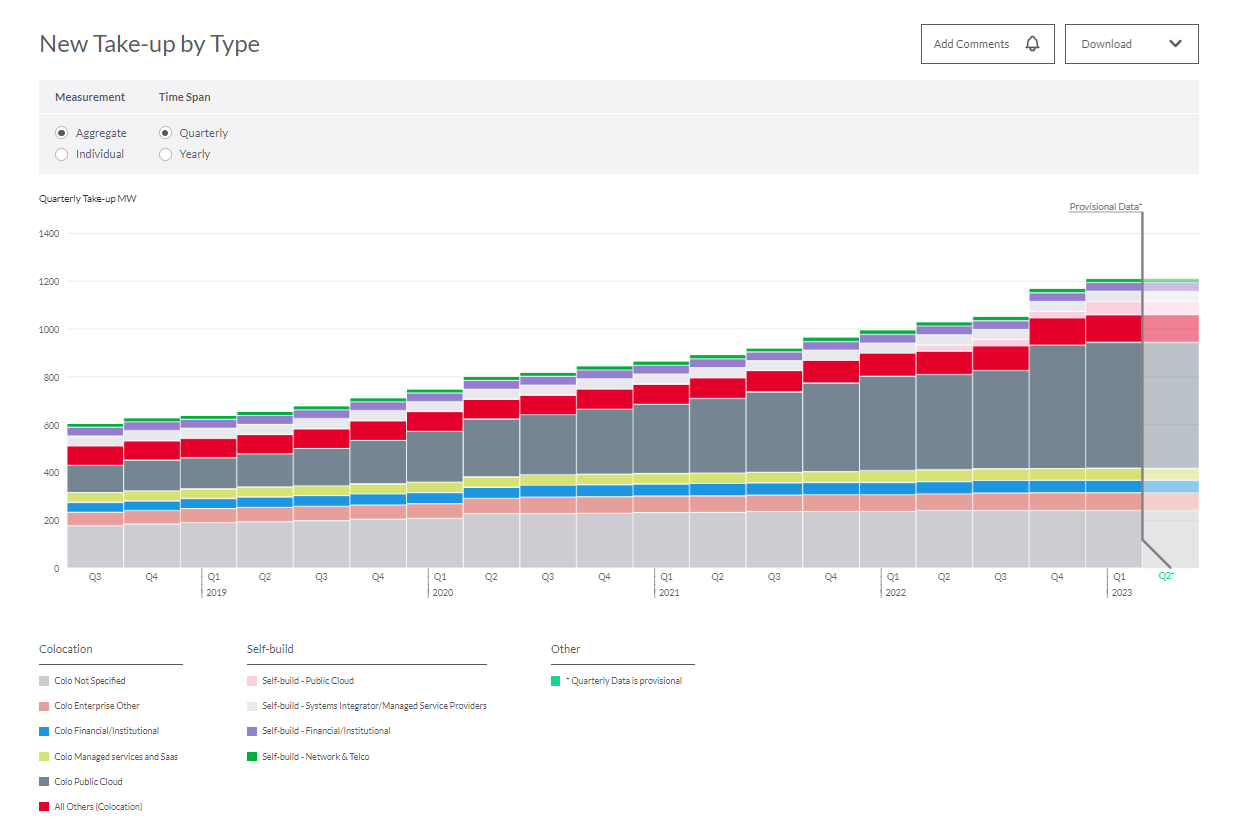Click the blue Colo Financial/Institutional swatch

click(44, 731)
